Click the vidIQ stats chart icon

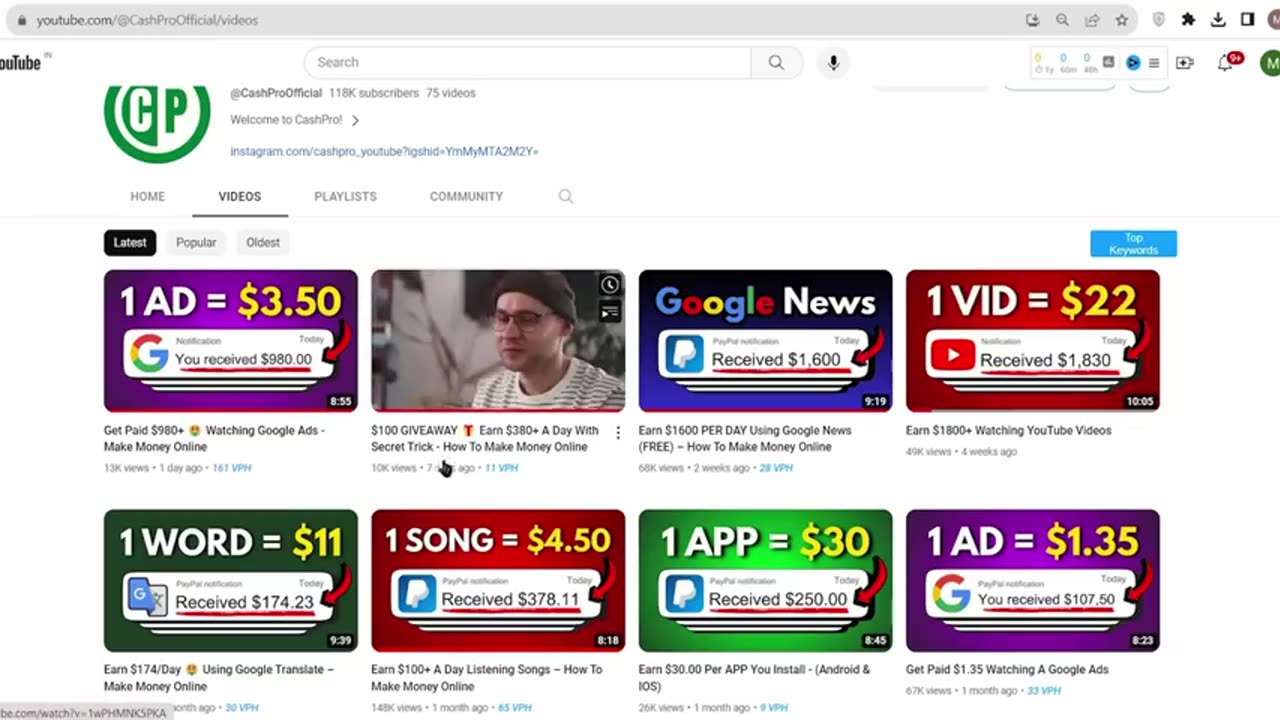pyautogui.click(x=1108, y=62)
